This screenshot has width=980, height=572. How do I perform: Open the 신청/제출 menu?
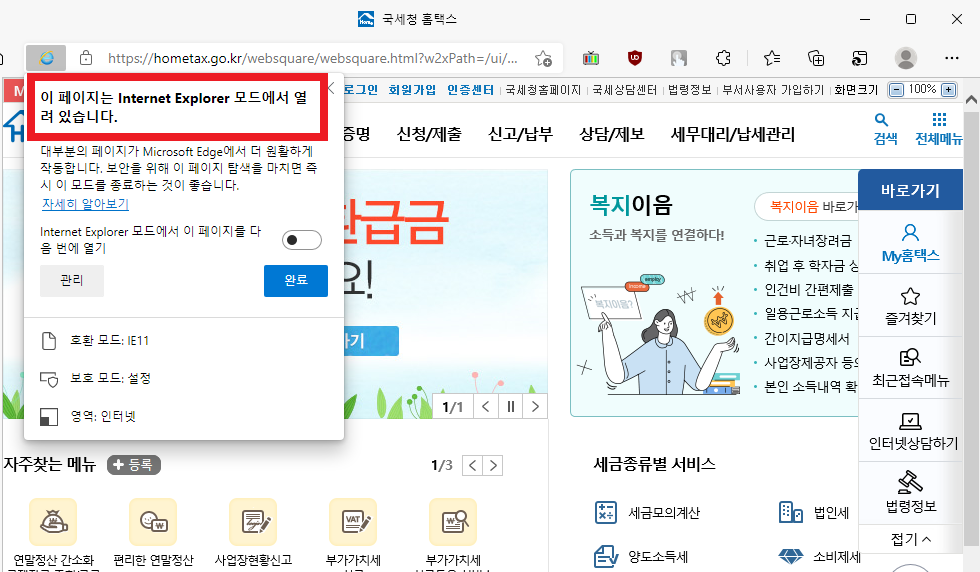pos(429,134)
